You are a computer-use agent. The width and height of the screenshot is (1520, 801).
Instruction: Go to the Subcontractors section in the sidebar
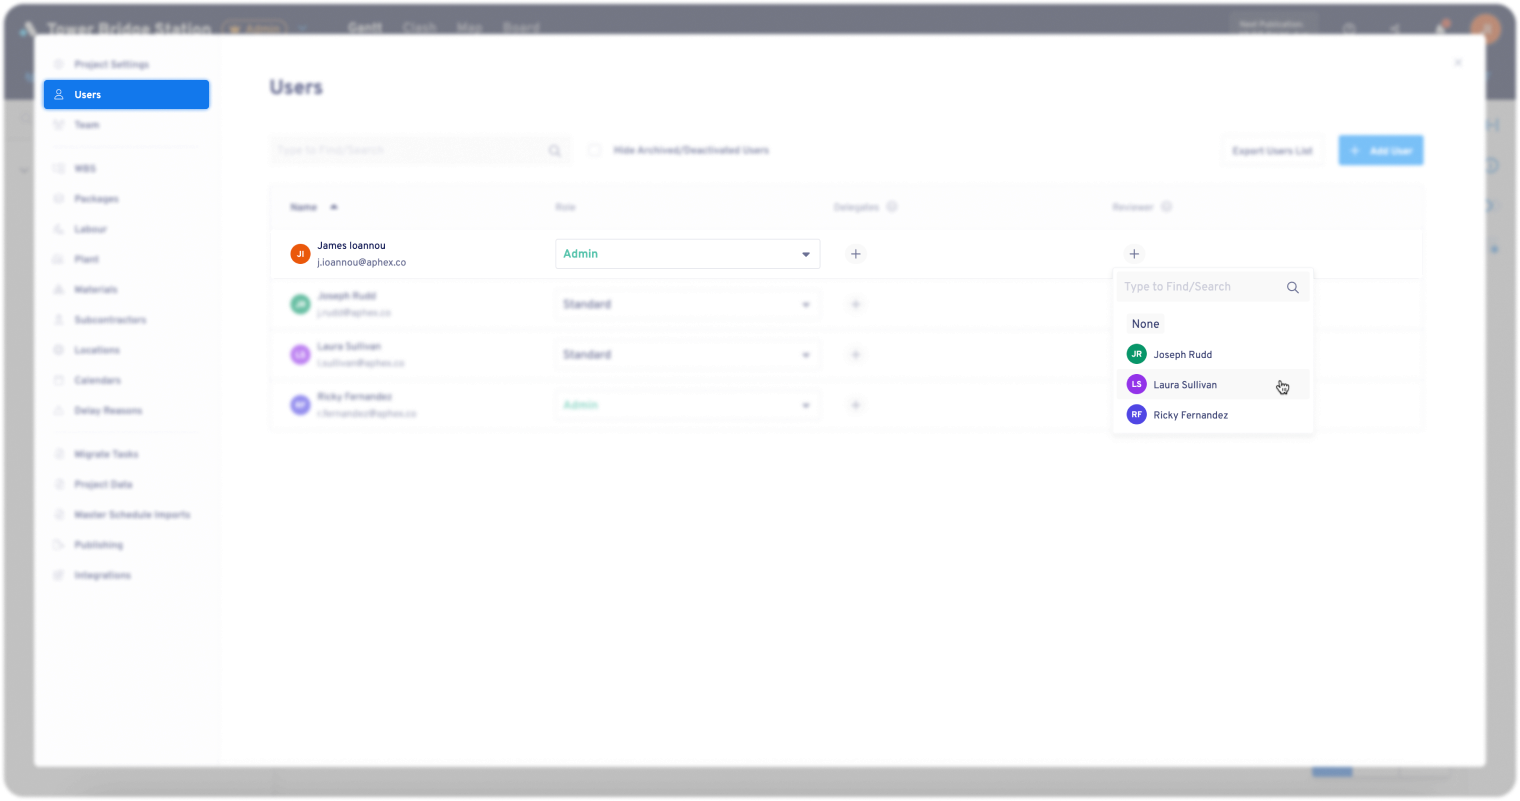click(x=110, y=320)
